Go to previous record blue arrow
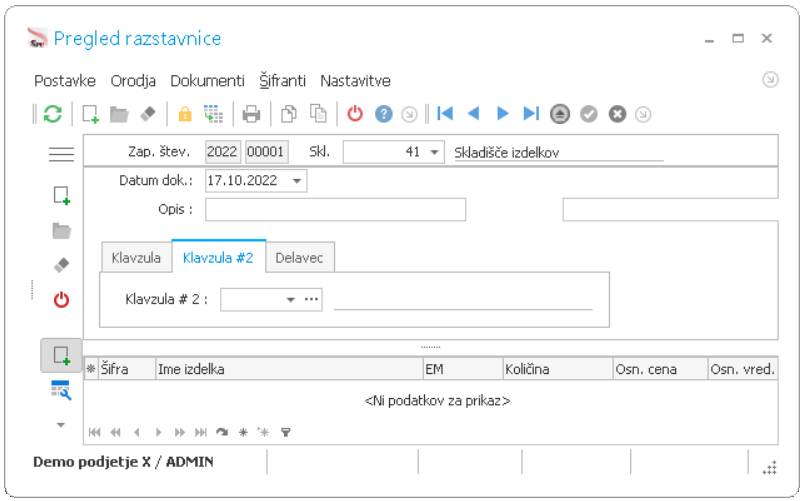 (474, 113)
